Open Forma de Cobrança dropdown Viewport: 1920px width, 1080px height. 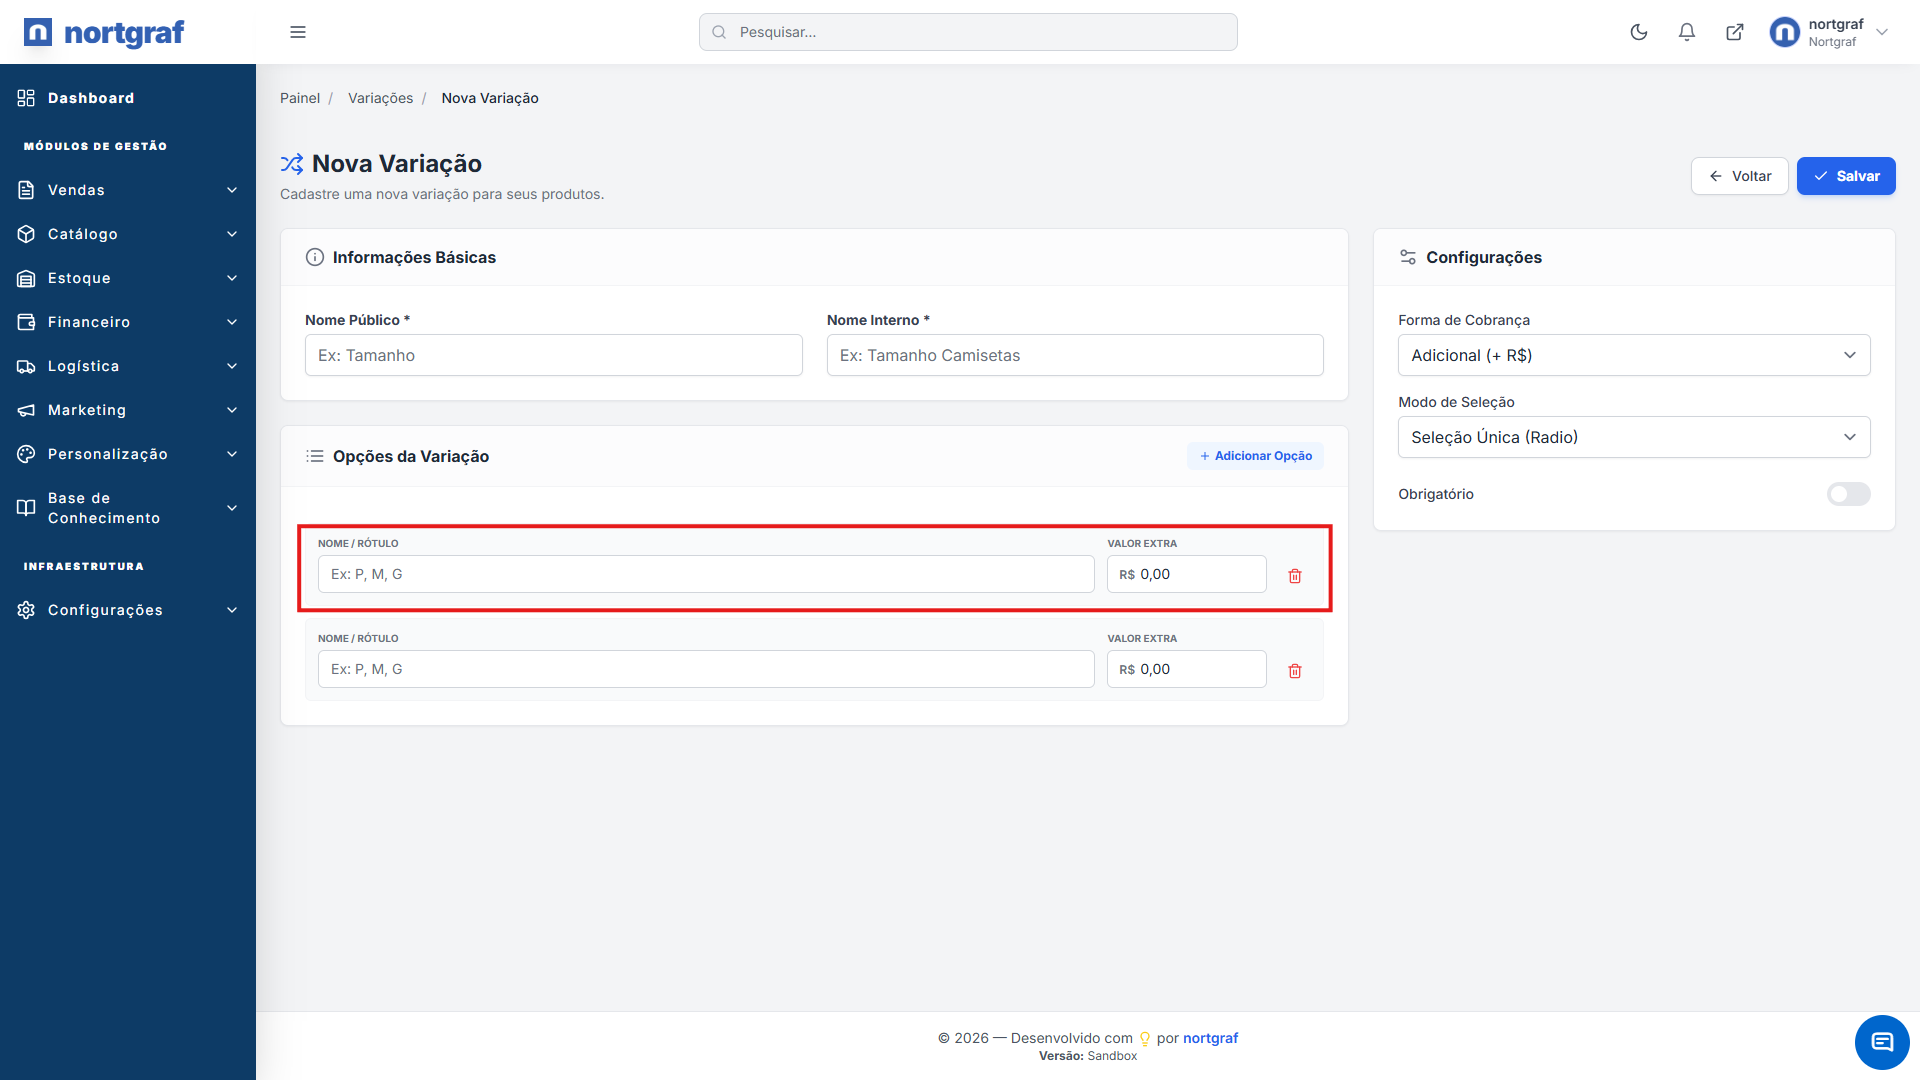click(x=1633, y=355)
